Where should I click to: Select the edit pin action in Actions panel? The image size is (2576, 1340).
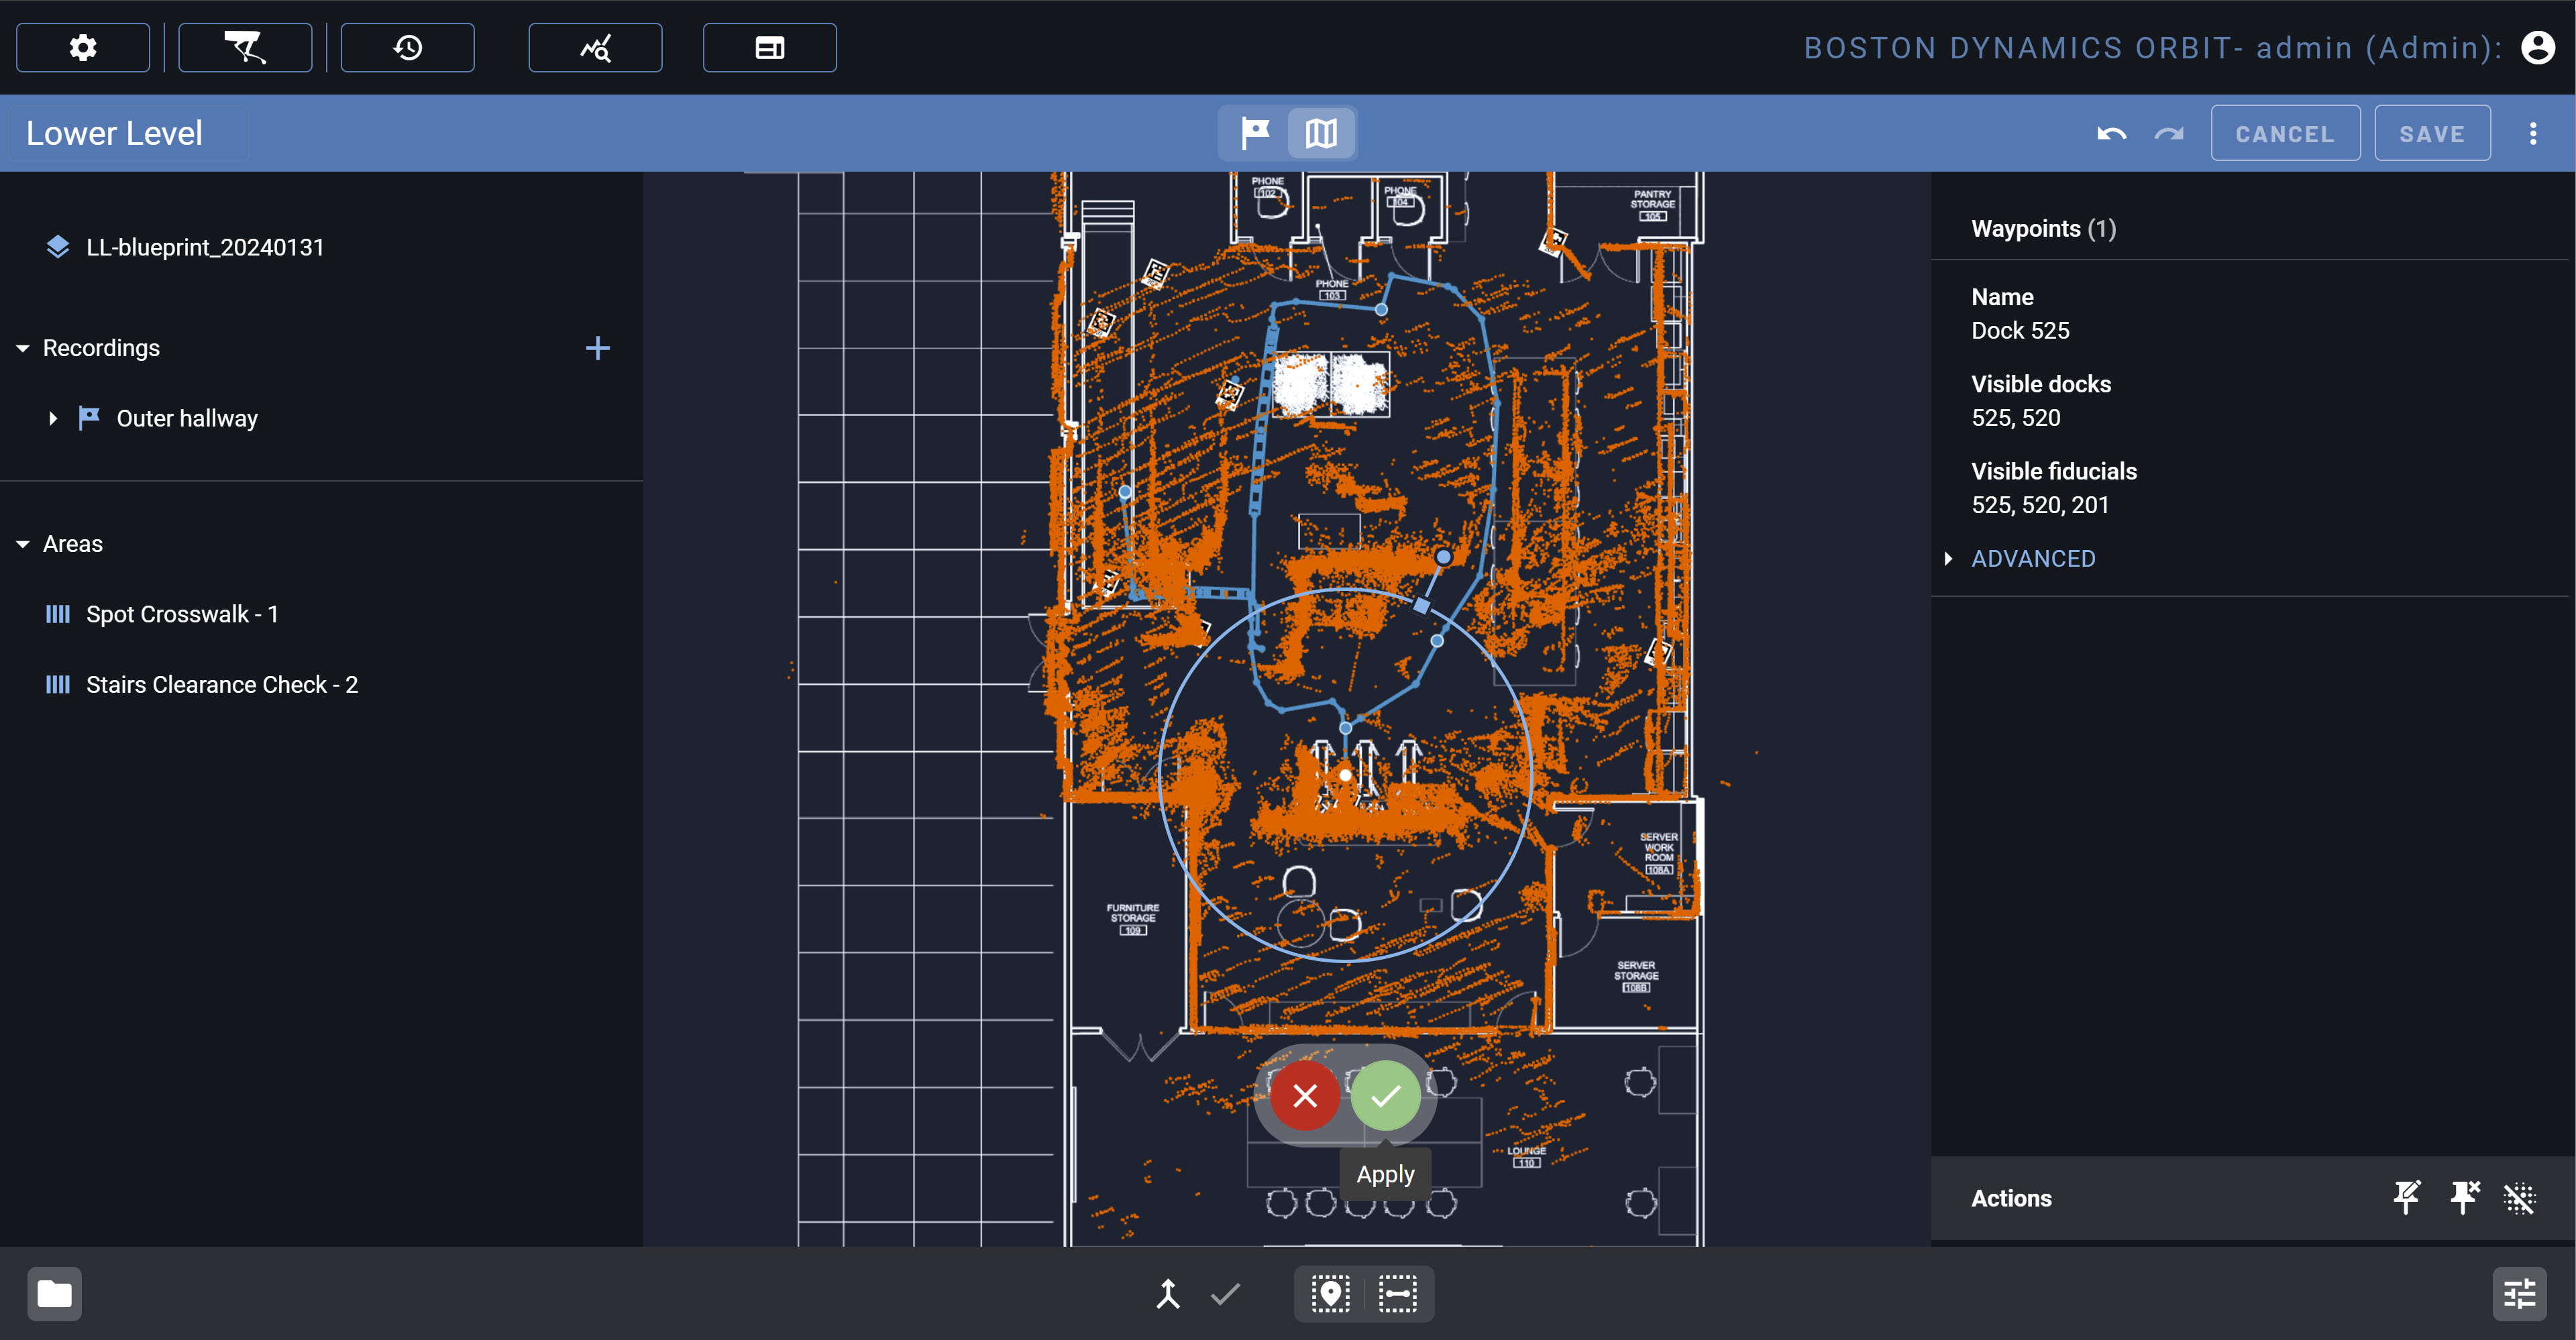pyautogui.click(x=2405, y=1197)
